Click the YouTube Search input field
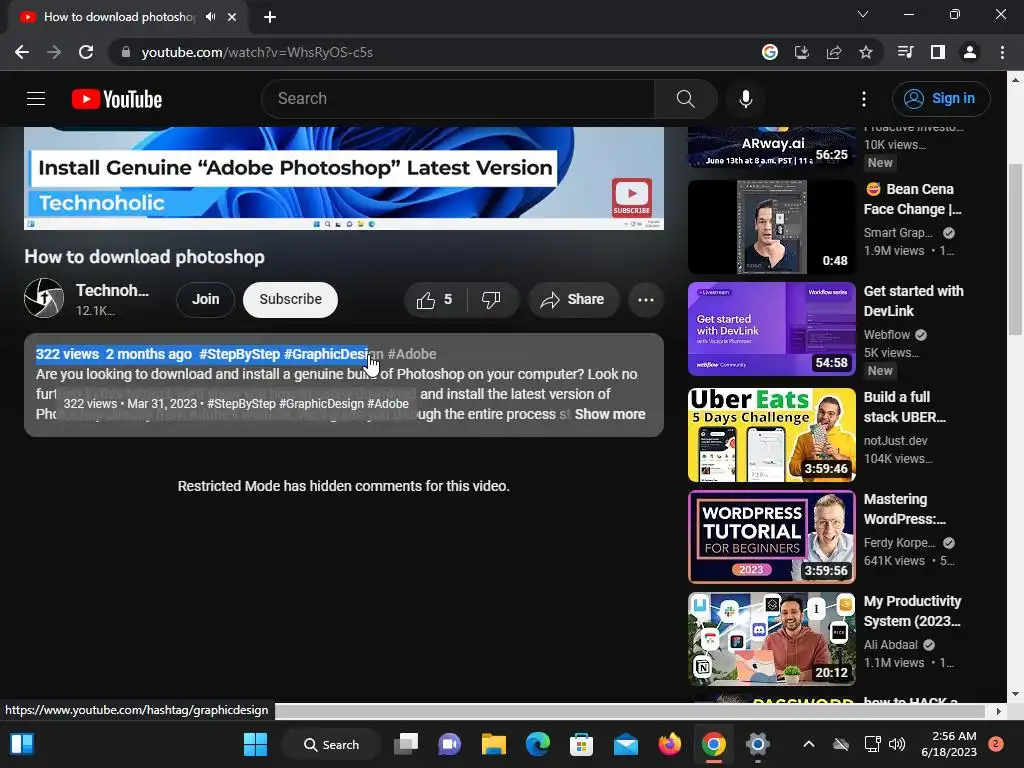 tap(458, 99)
